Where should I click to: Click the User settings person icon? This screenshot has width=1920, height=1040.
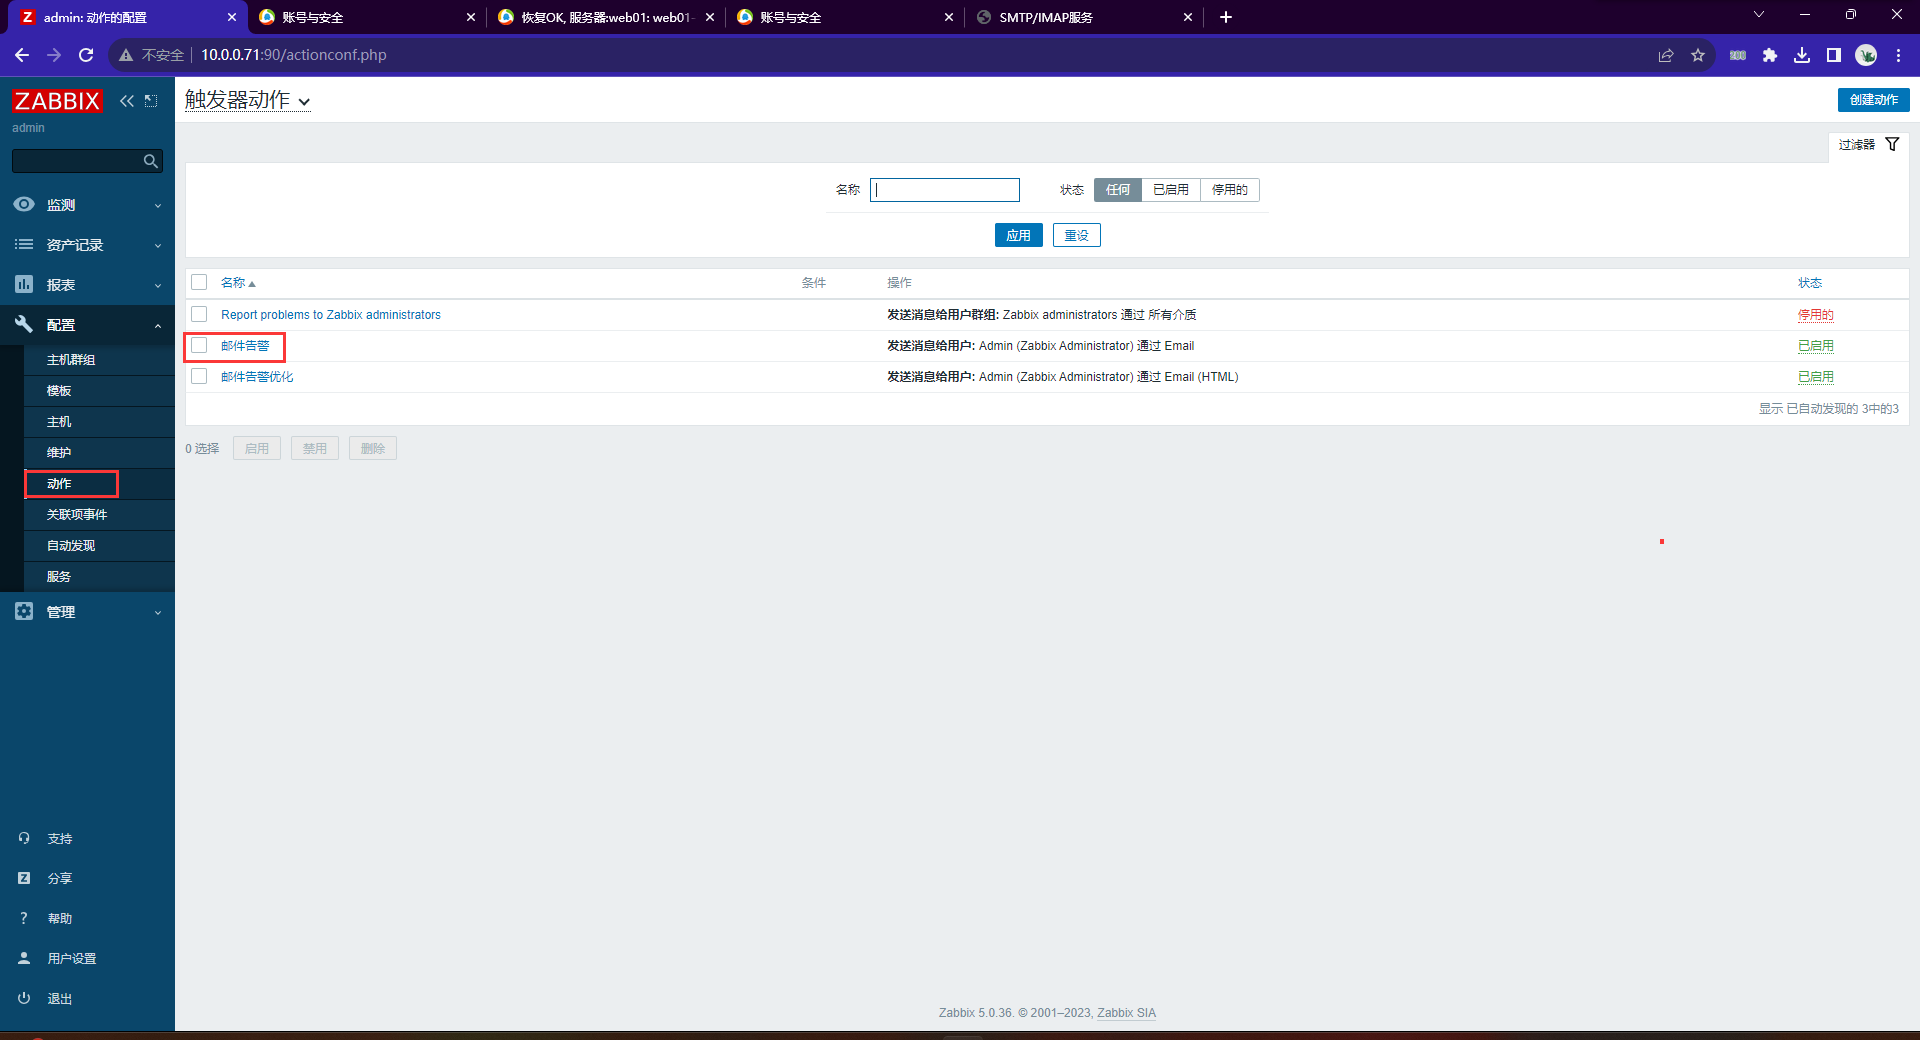point(24,958)
